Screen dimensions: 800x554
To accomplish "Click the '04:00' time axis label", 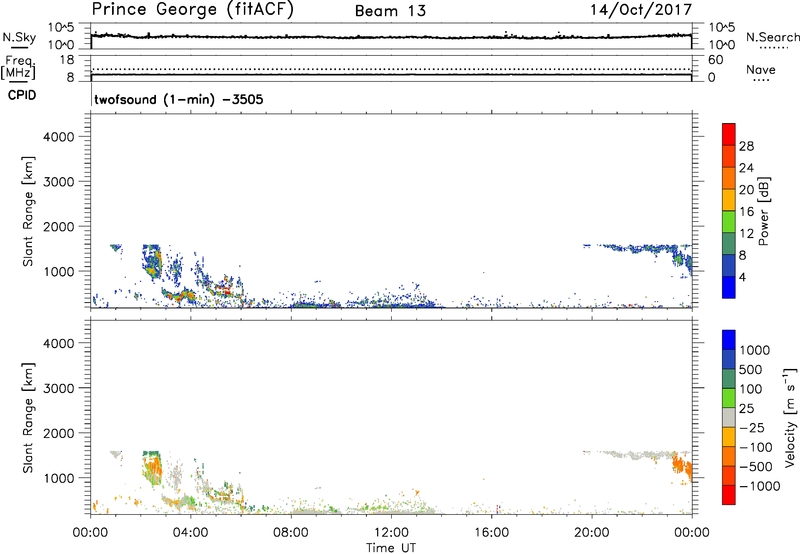I will 190,533.
